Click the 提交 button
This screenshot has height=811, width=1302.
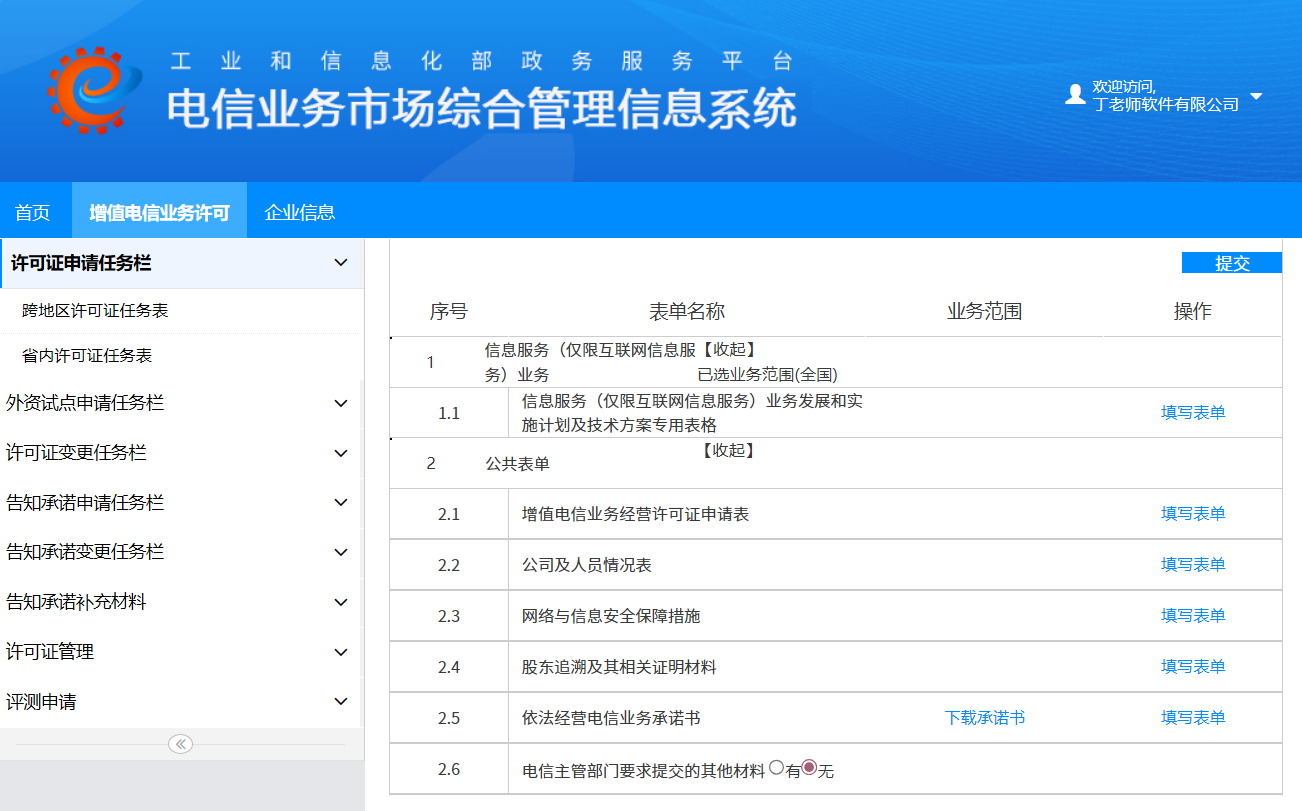(x=1231, y=263)
